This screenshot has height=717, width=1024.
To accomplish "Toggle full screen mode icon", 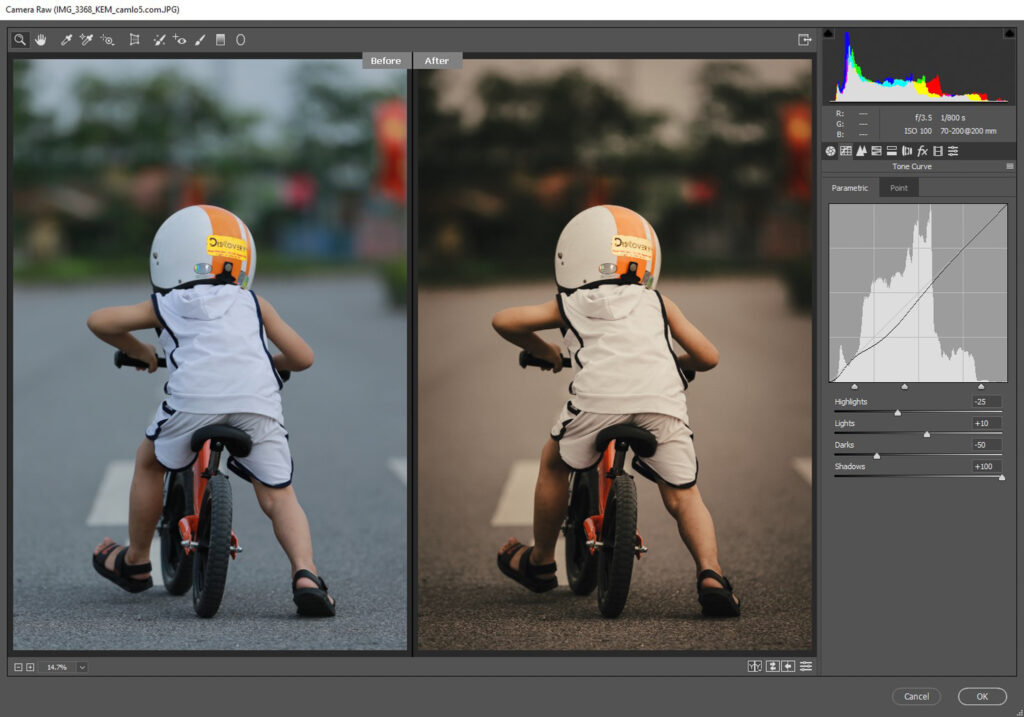I will pos(805,40).
